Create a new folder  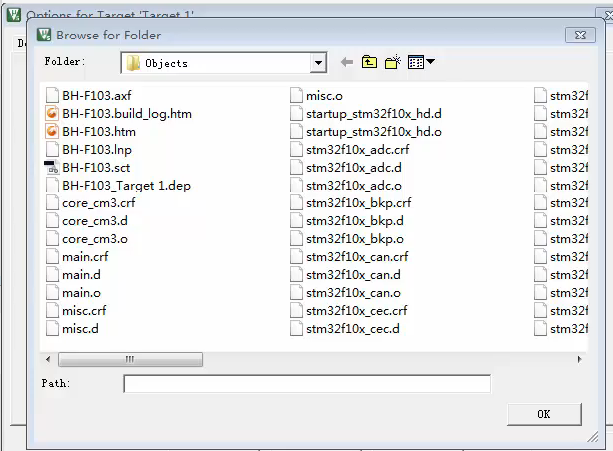coord(393,62)
